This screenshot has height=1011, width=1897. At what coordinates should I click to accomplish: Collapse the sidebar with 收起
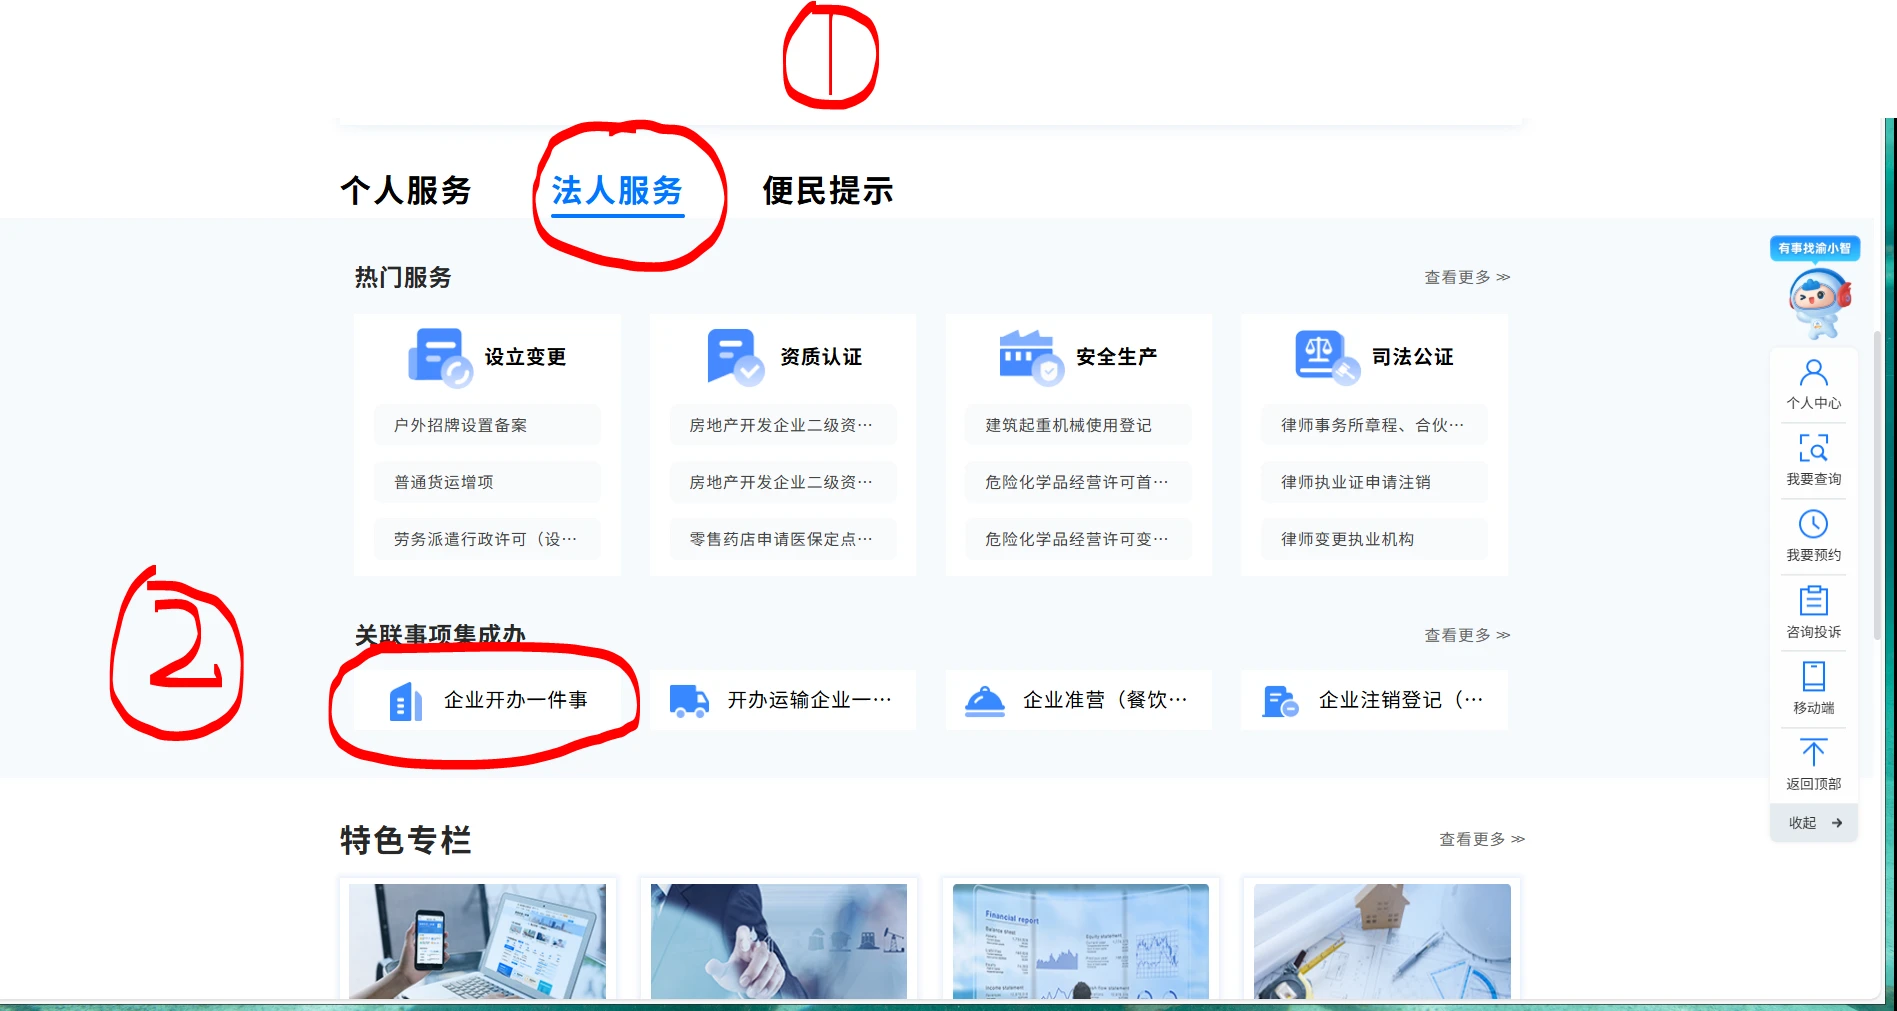tap(1814, 823)
